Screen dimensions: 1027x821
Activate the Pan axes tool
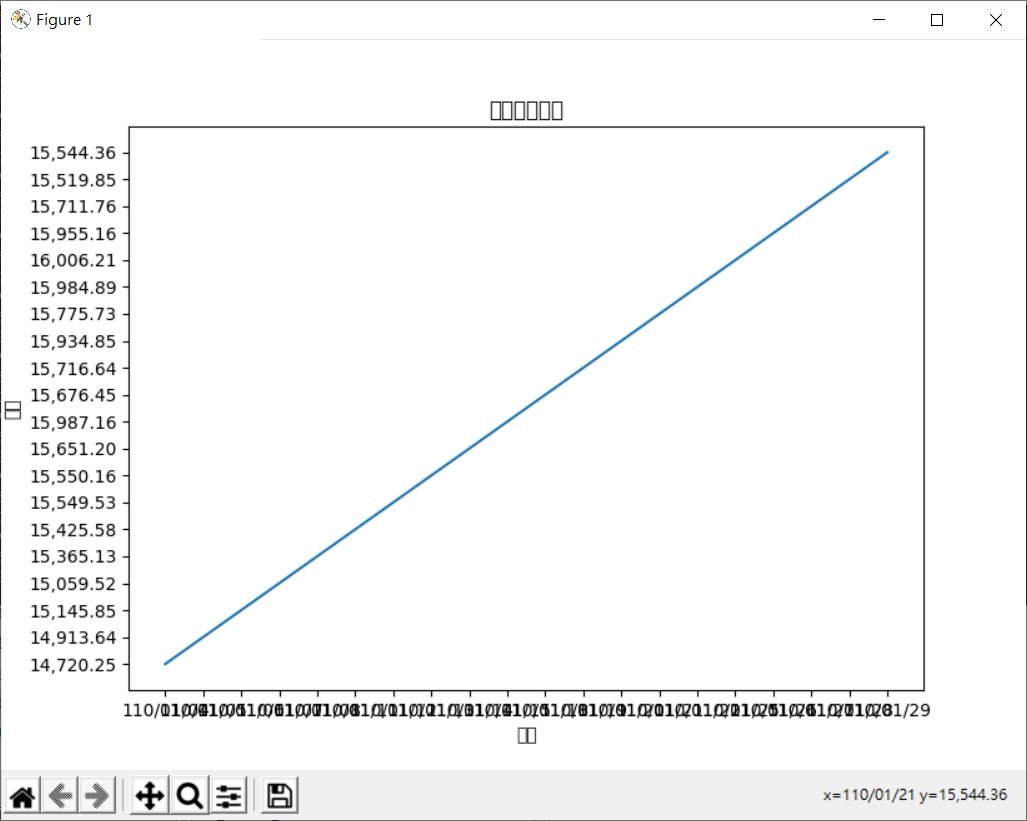(150, 796)
